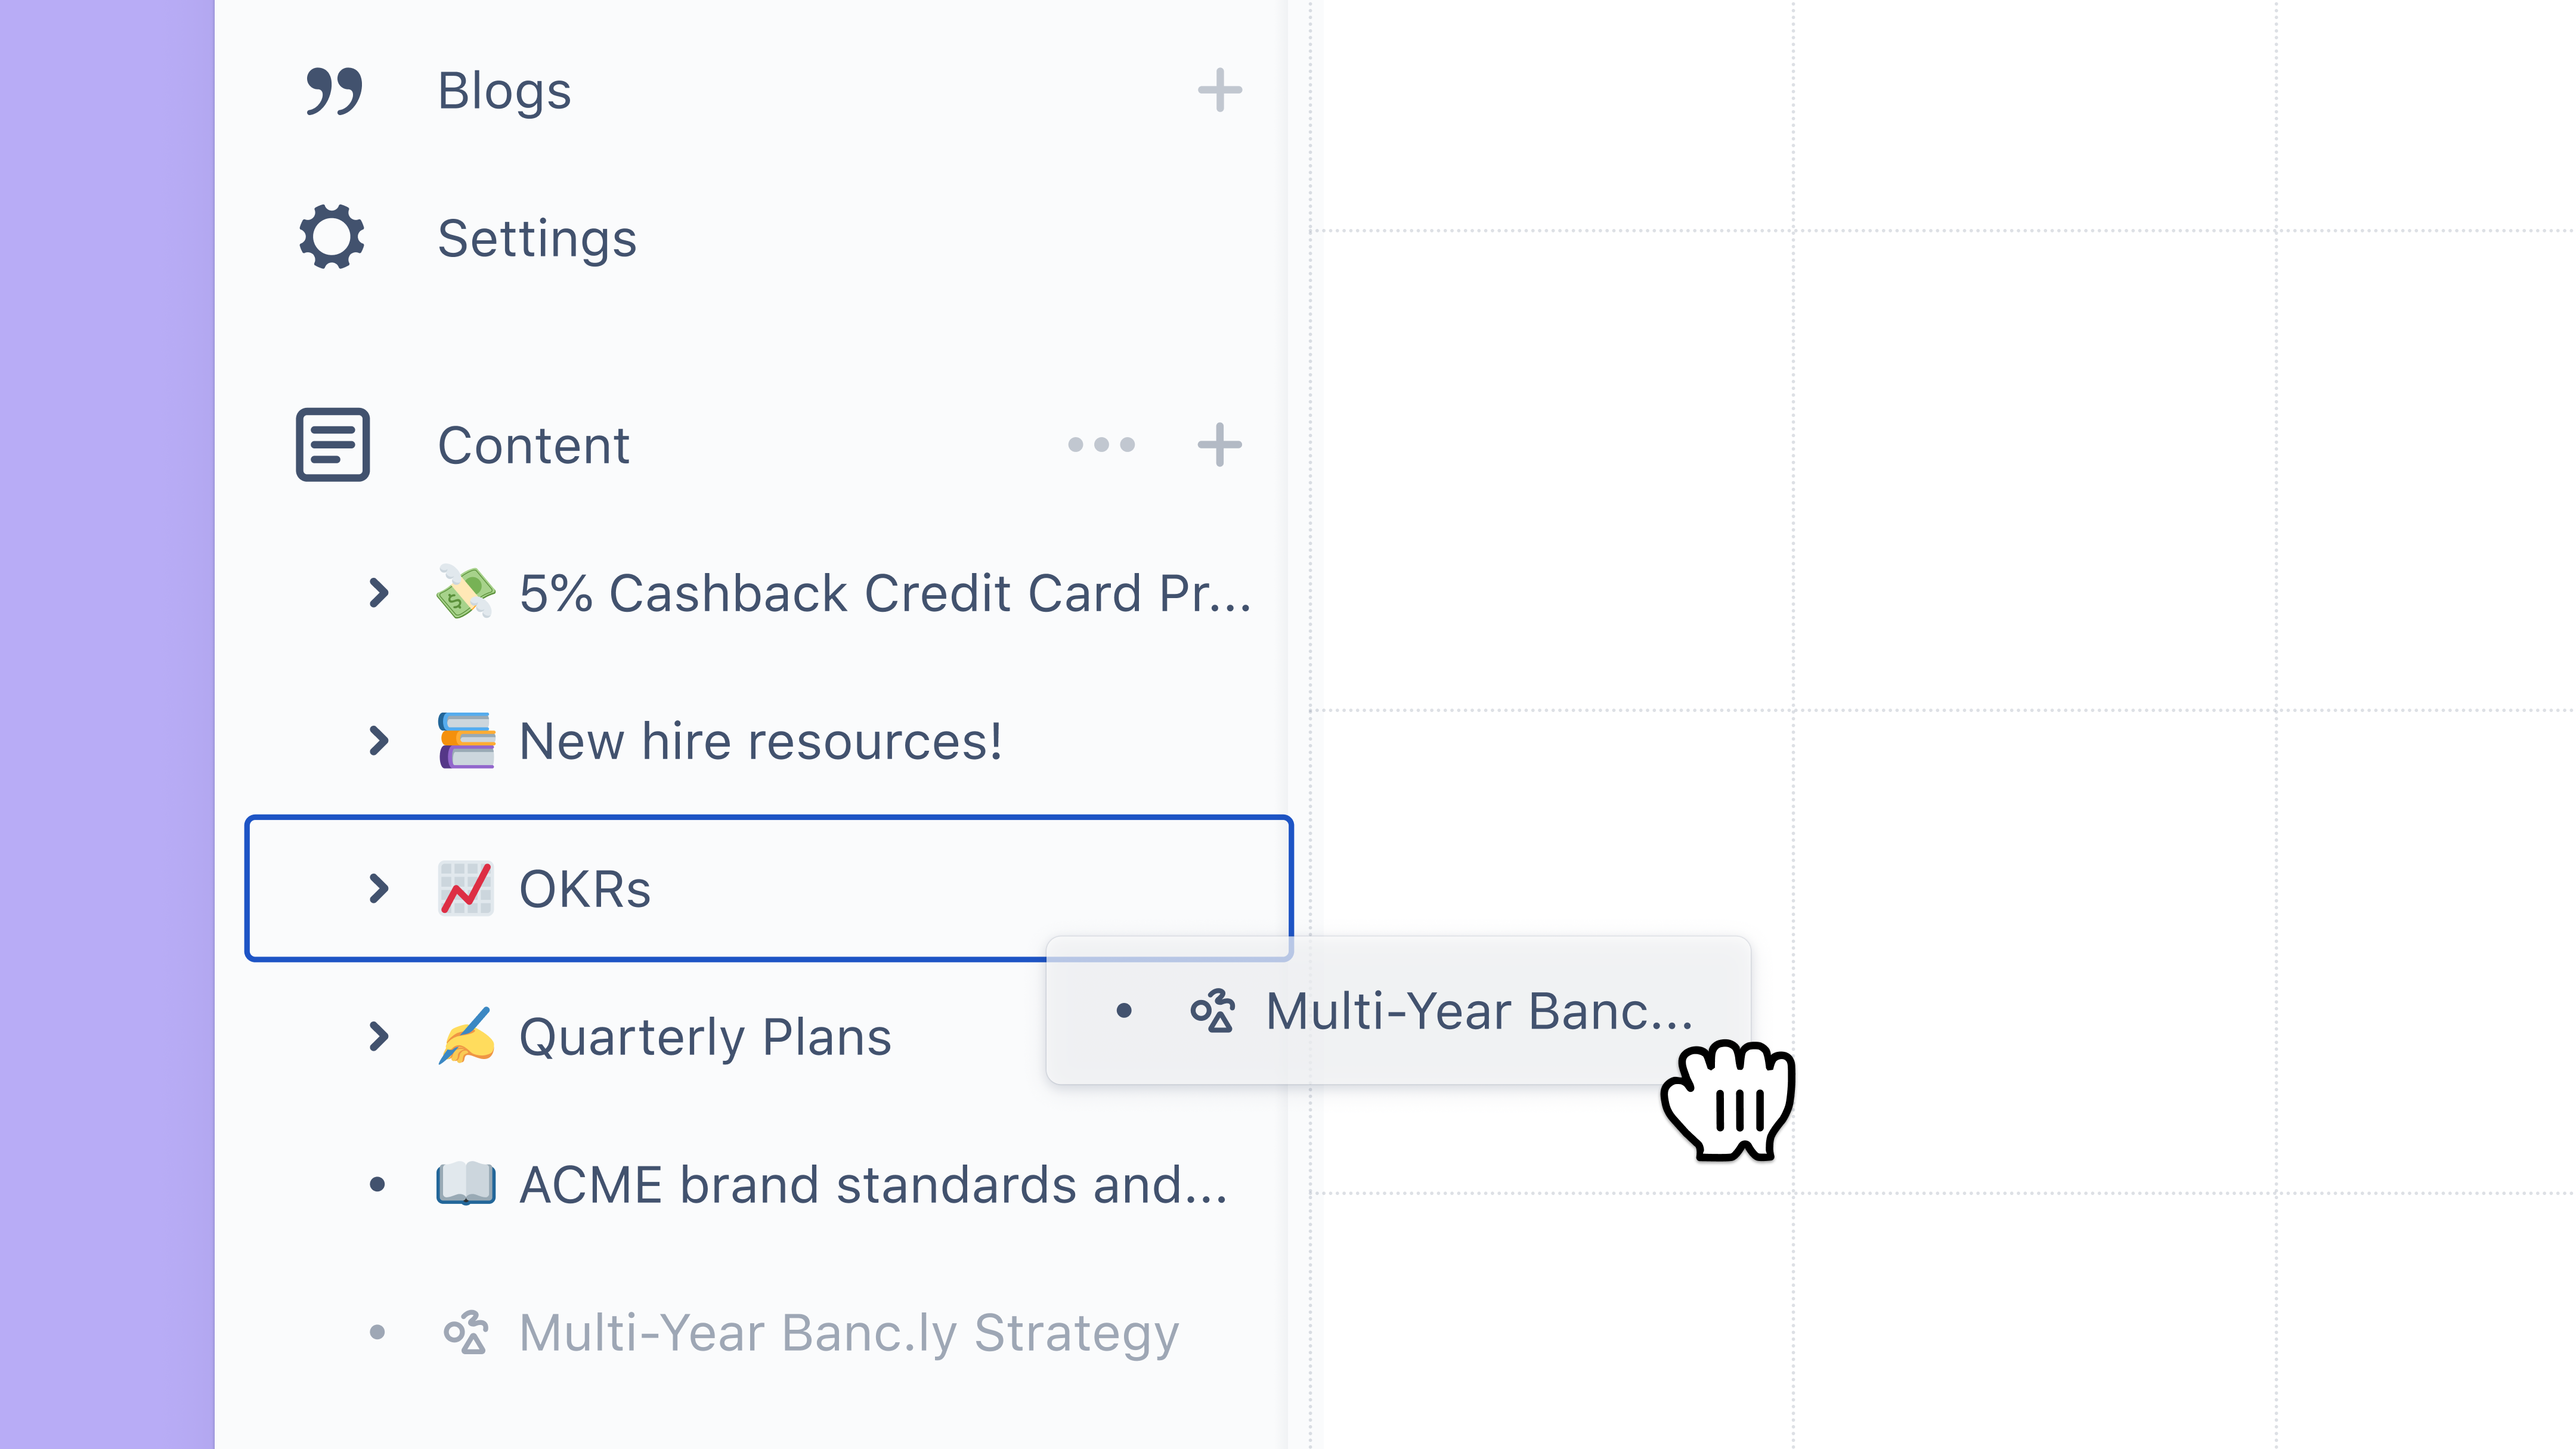Create a new Content page via plus
This screenshot has width=2576, height=1449.
(x=1220, y=445)
